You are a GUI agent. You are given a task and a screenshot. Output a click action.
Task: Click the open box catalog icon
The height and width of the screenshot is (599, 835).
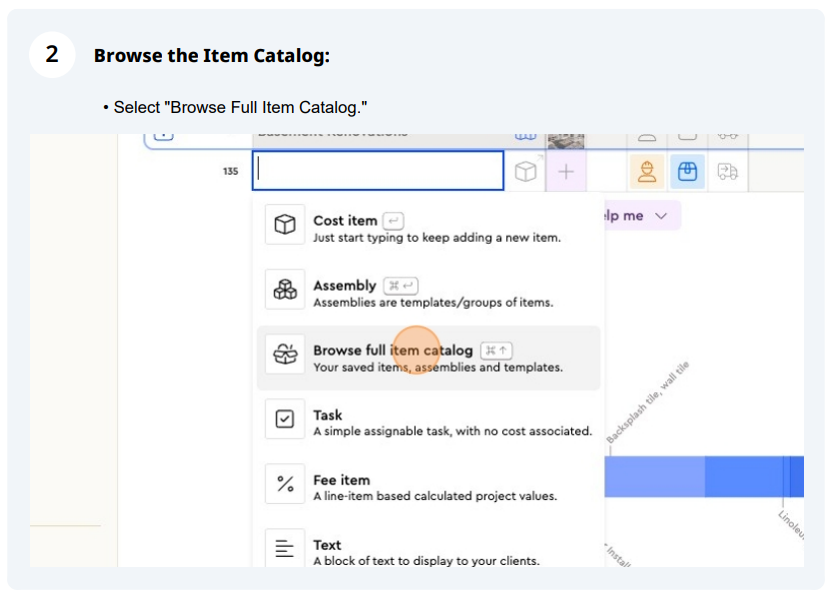[285, 354]
